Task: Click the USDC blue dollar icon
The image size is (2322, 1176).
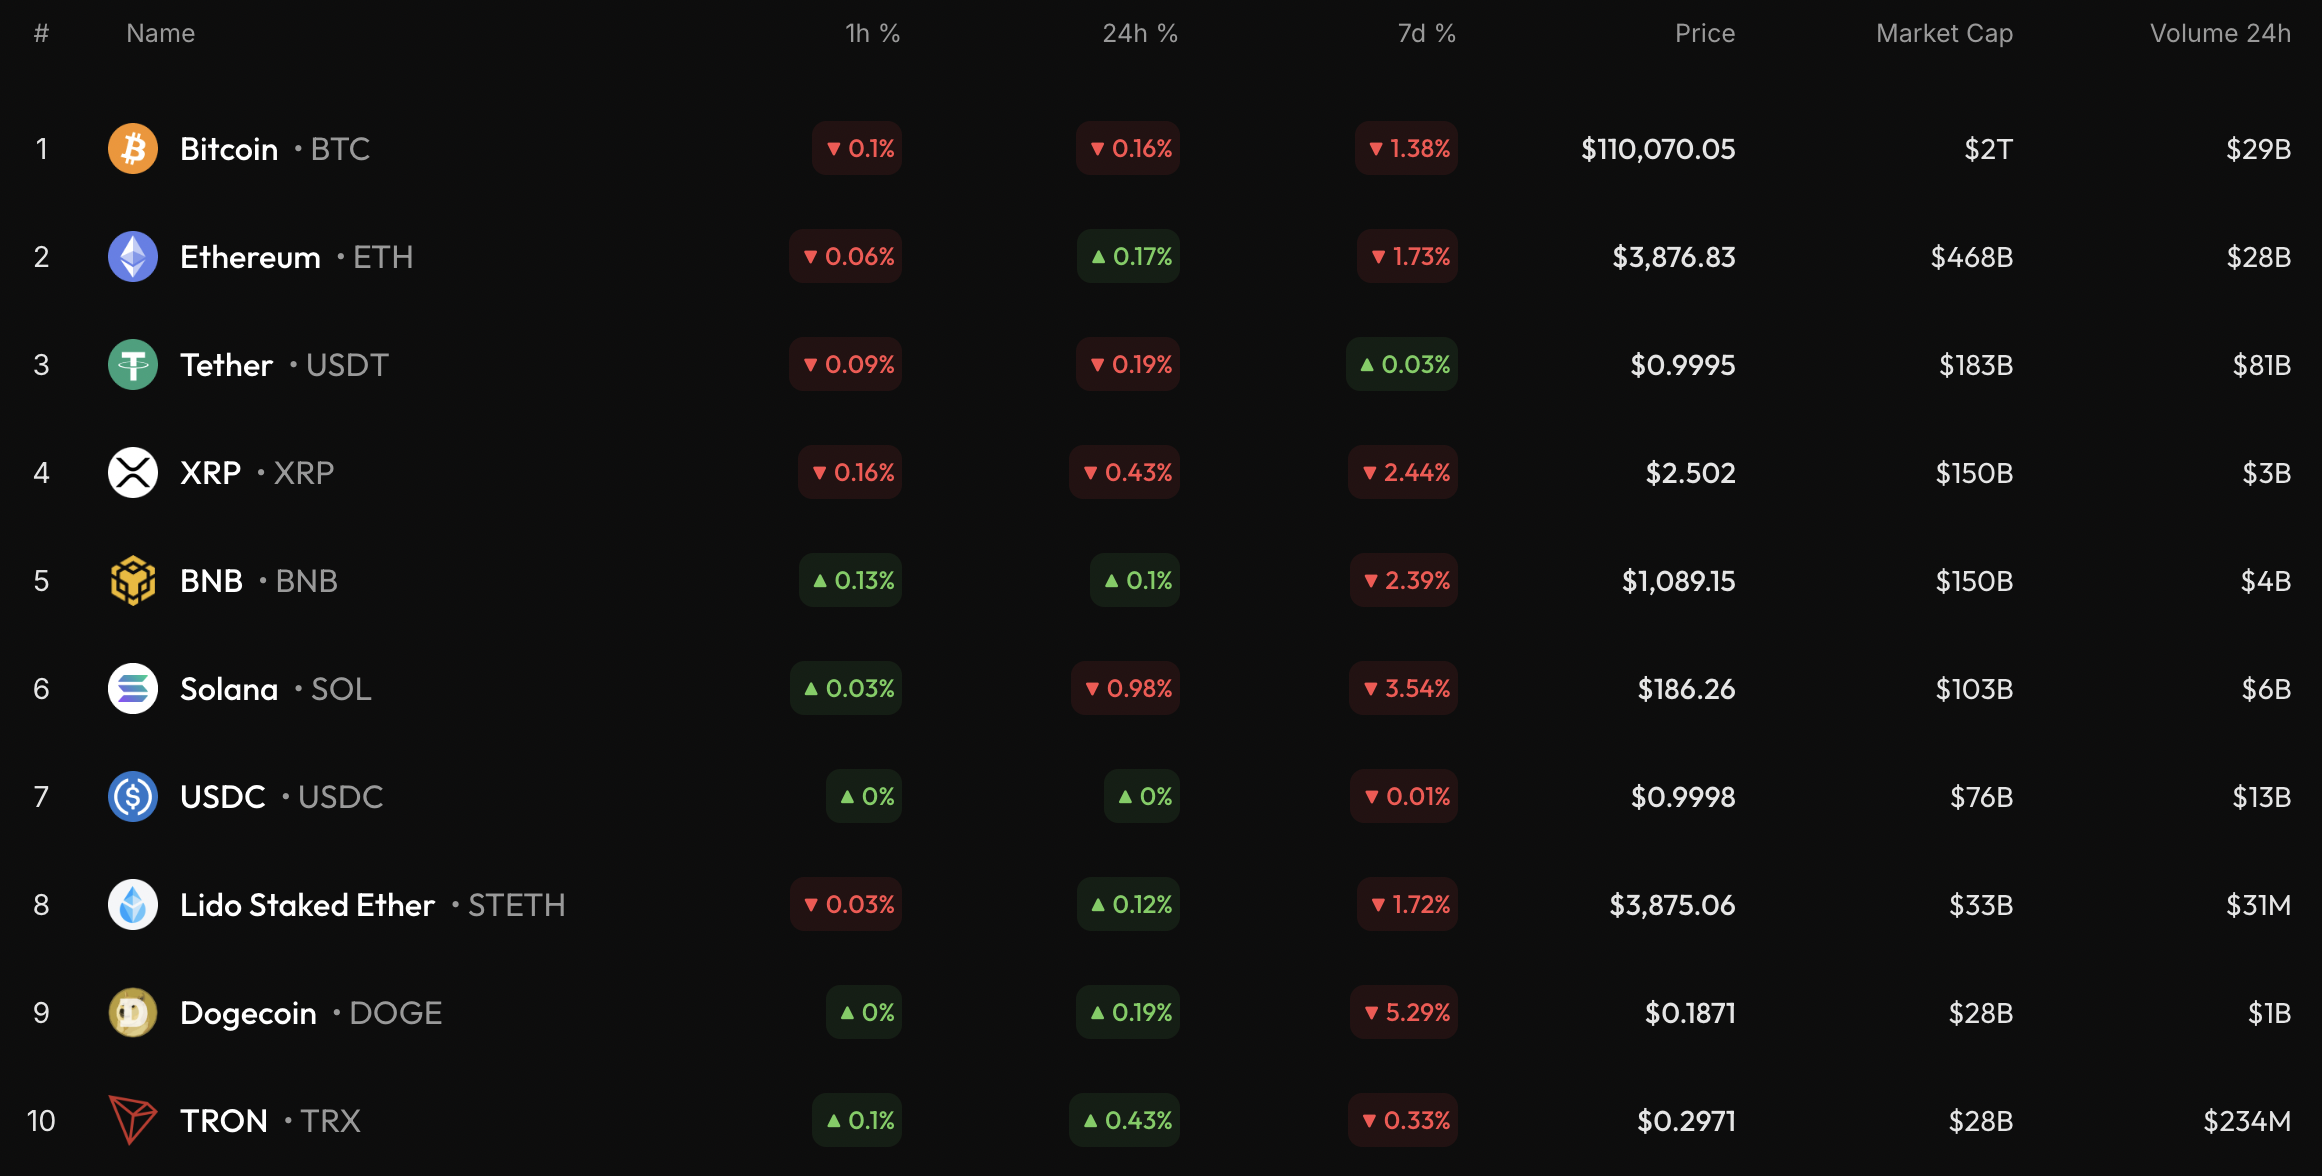Action: coord(133,797)
